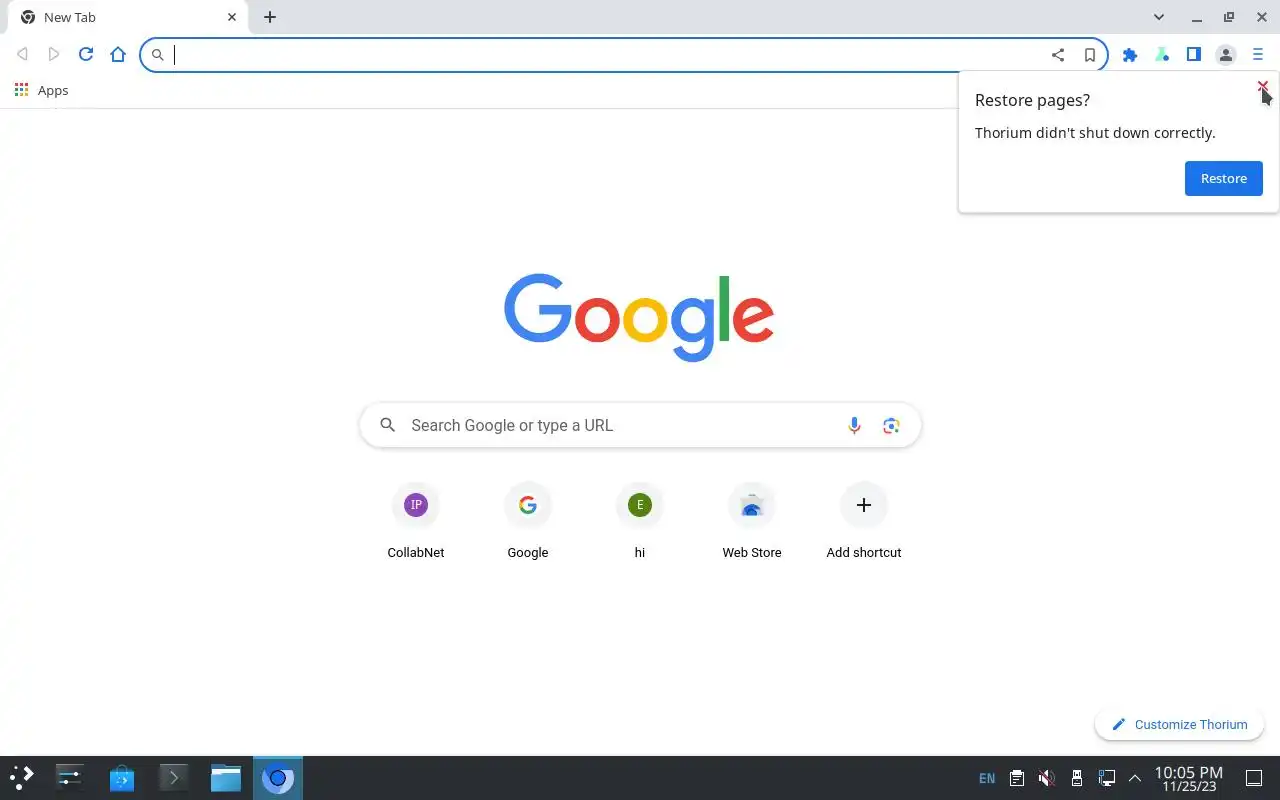
Task: Click the search icon in the address bar
Action: click(158, 55)
